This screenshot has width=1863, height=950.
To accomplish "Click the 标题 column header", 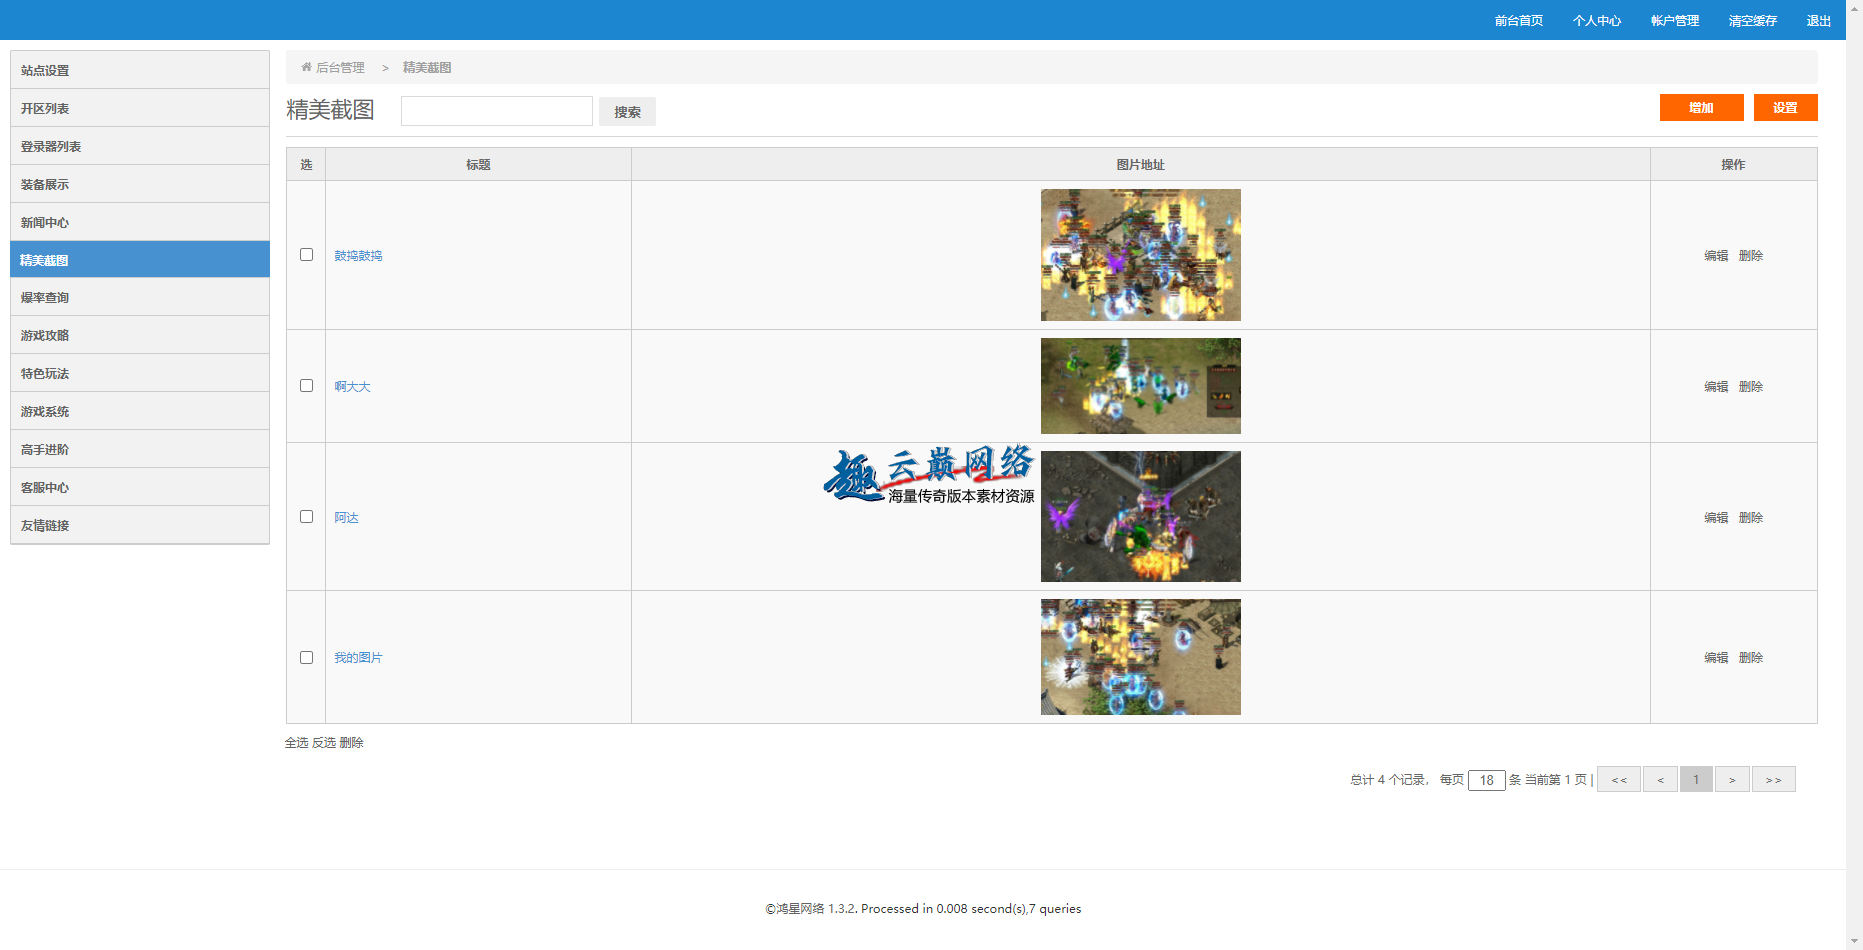I will point(478,165).
